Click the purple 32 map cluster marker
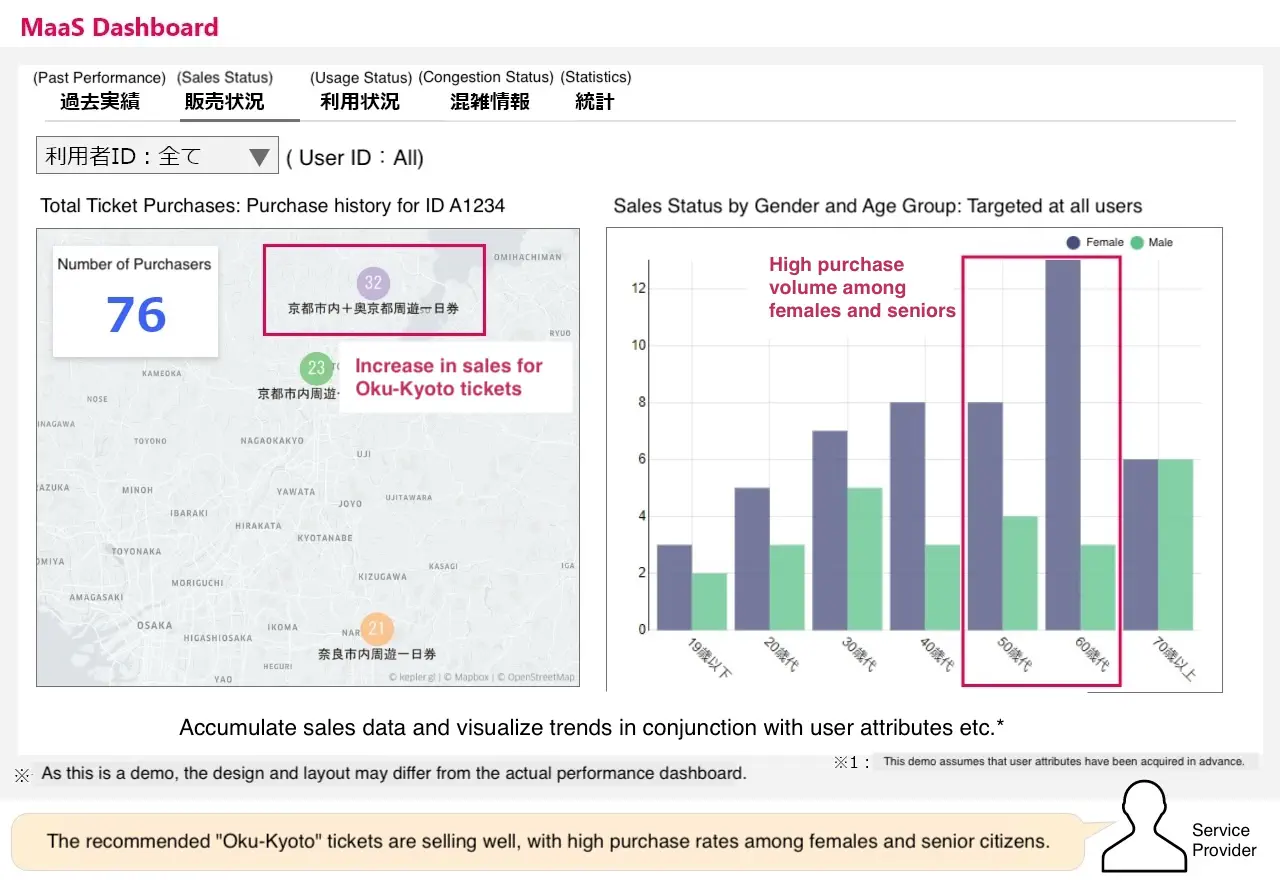Screen dimensions: 1280x880 click(x=373, y=283)
